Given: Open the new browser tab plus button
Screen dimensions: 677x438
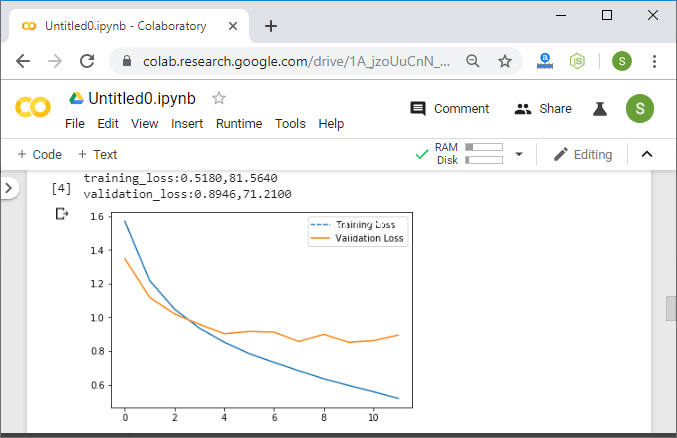Looking at the screenshot, I should coord(270,26).
